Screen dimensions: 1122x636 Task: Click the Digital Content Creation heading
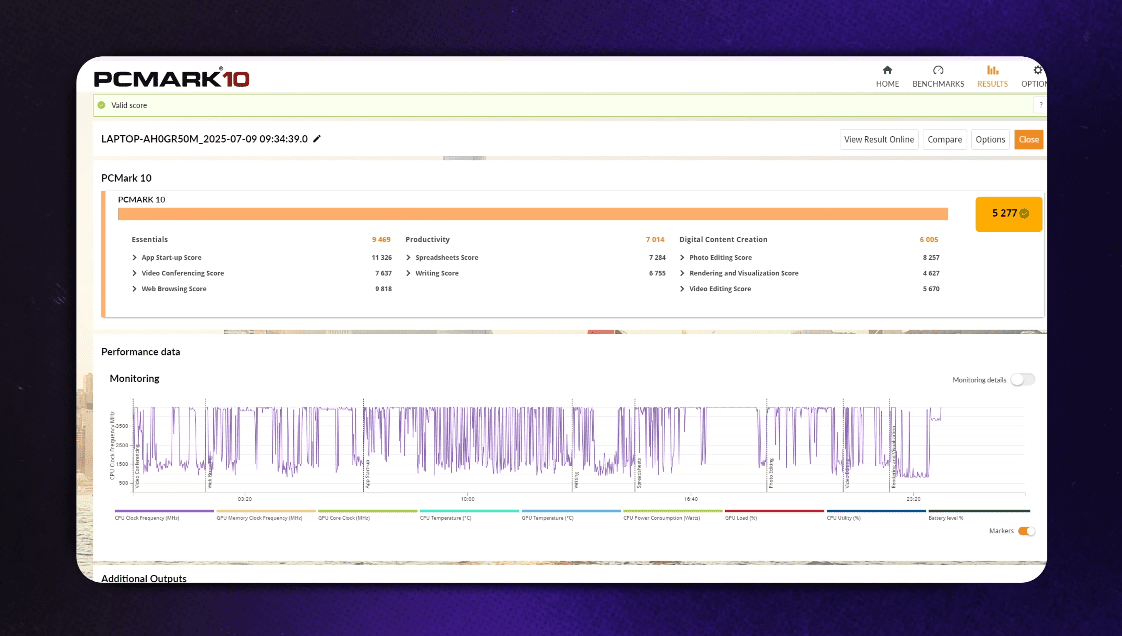click(723, 240)
